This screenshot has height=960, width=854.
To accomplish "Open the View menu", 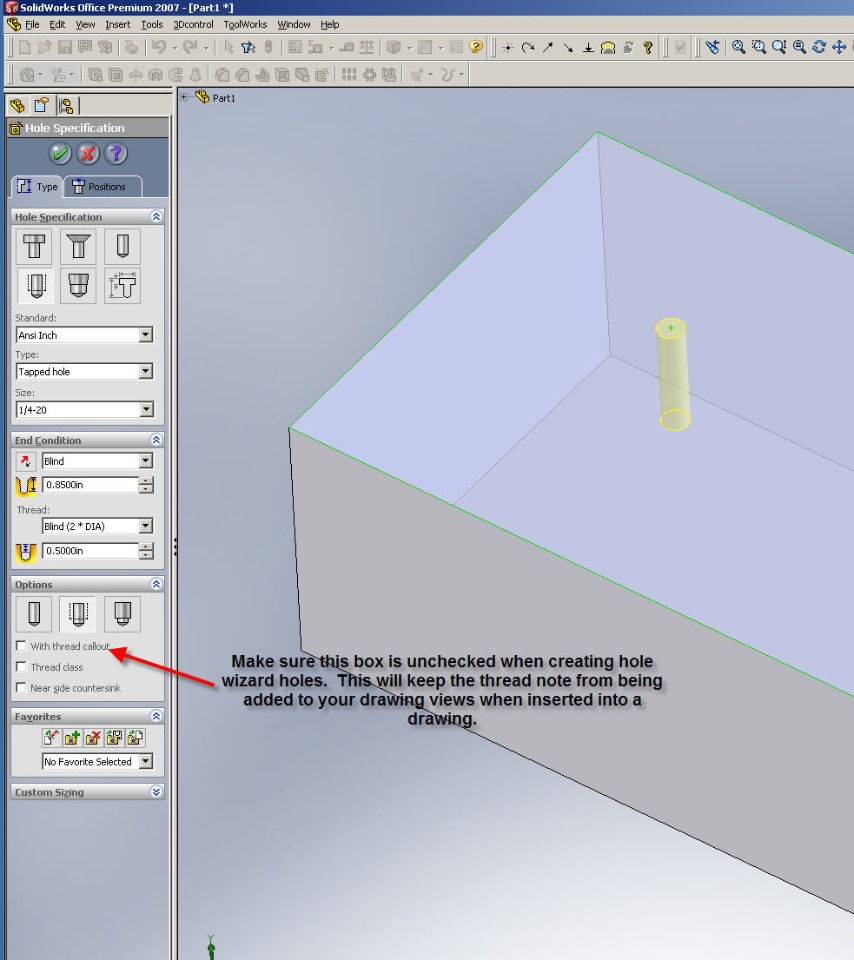I will click(85, 24).
